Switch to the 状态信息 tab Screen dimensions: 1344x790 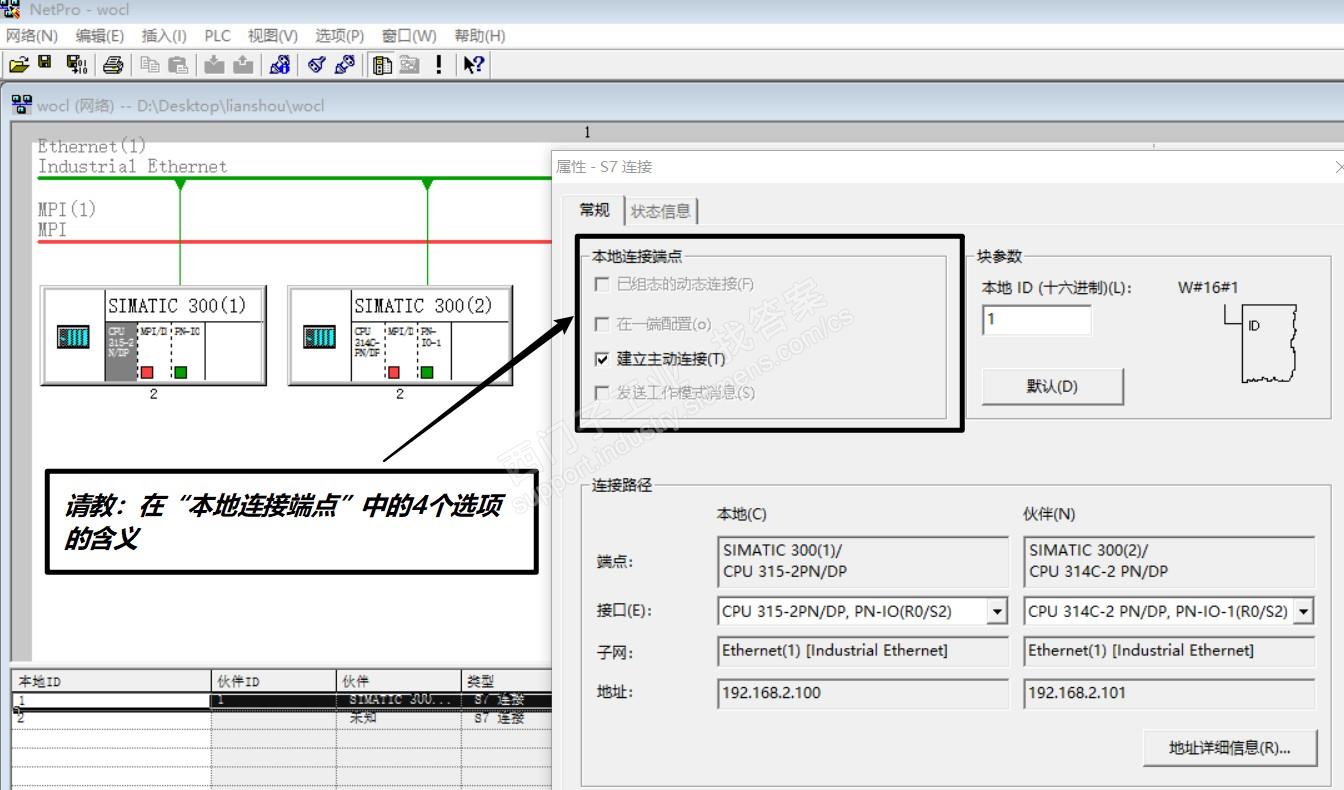click(661, 212)
